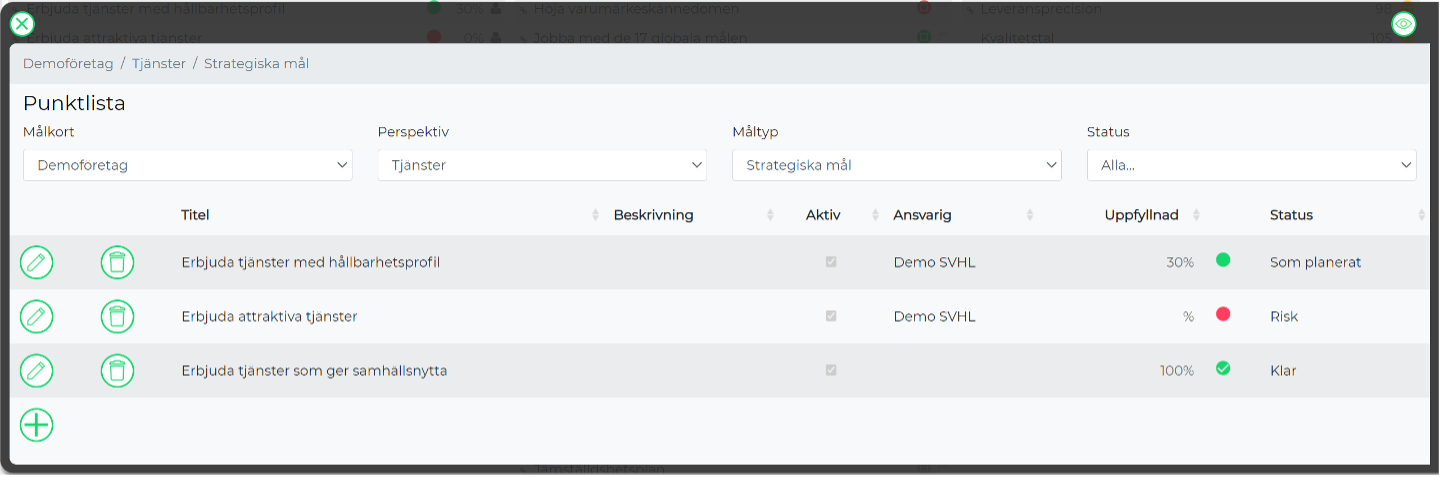Go to Demoföretag in the breadcrumb
The width and height of the screenshot is (1440, 477).
click(x=68, y=63)
